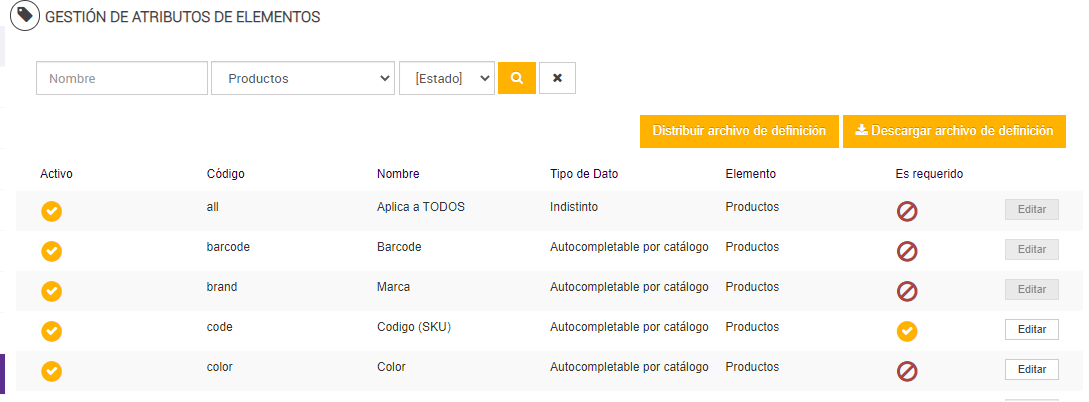
Task: Click the Nombre search input field
Action: (121, 78)
